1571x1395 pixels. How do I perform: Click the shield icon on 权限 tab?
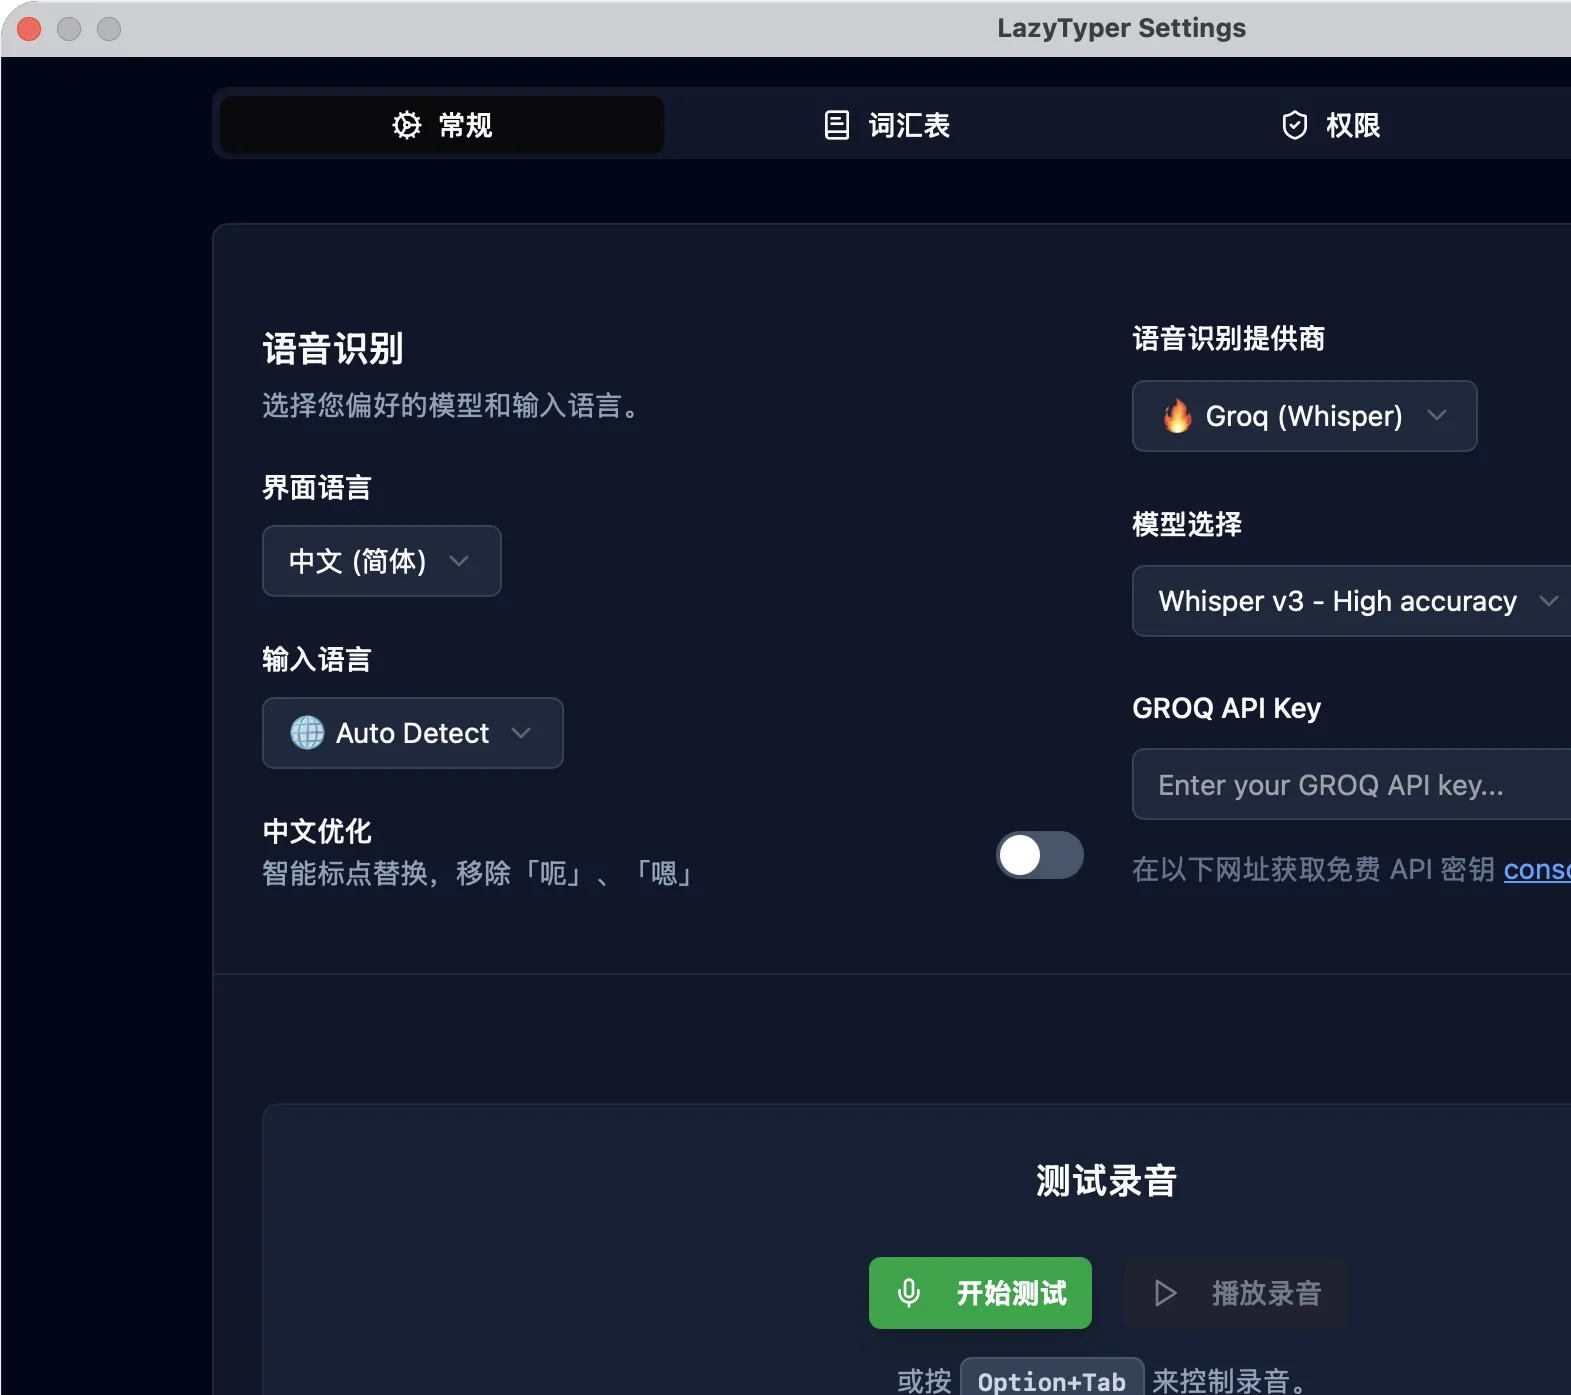[x=1295, y=125]
